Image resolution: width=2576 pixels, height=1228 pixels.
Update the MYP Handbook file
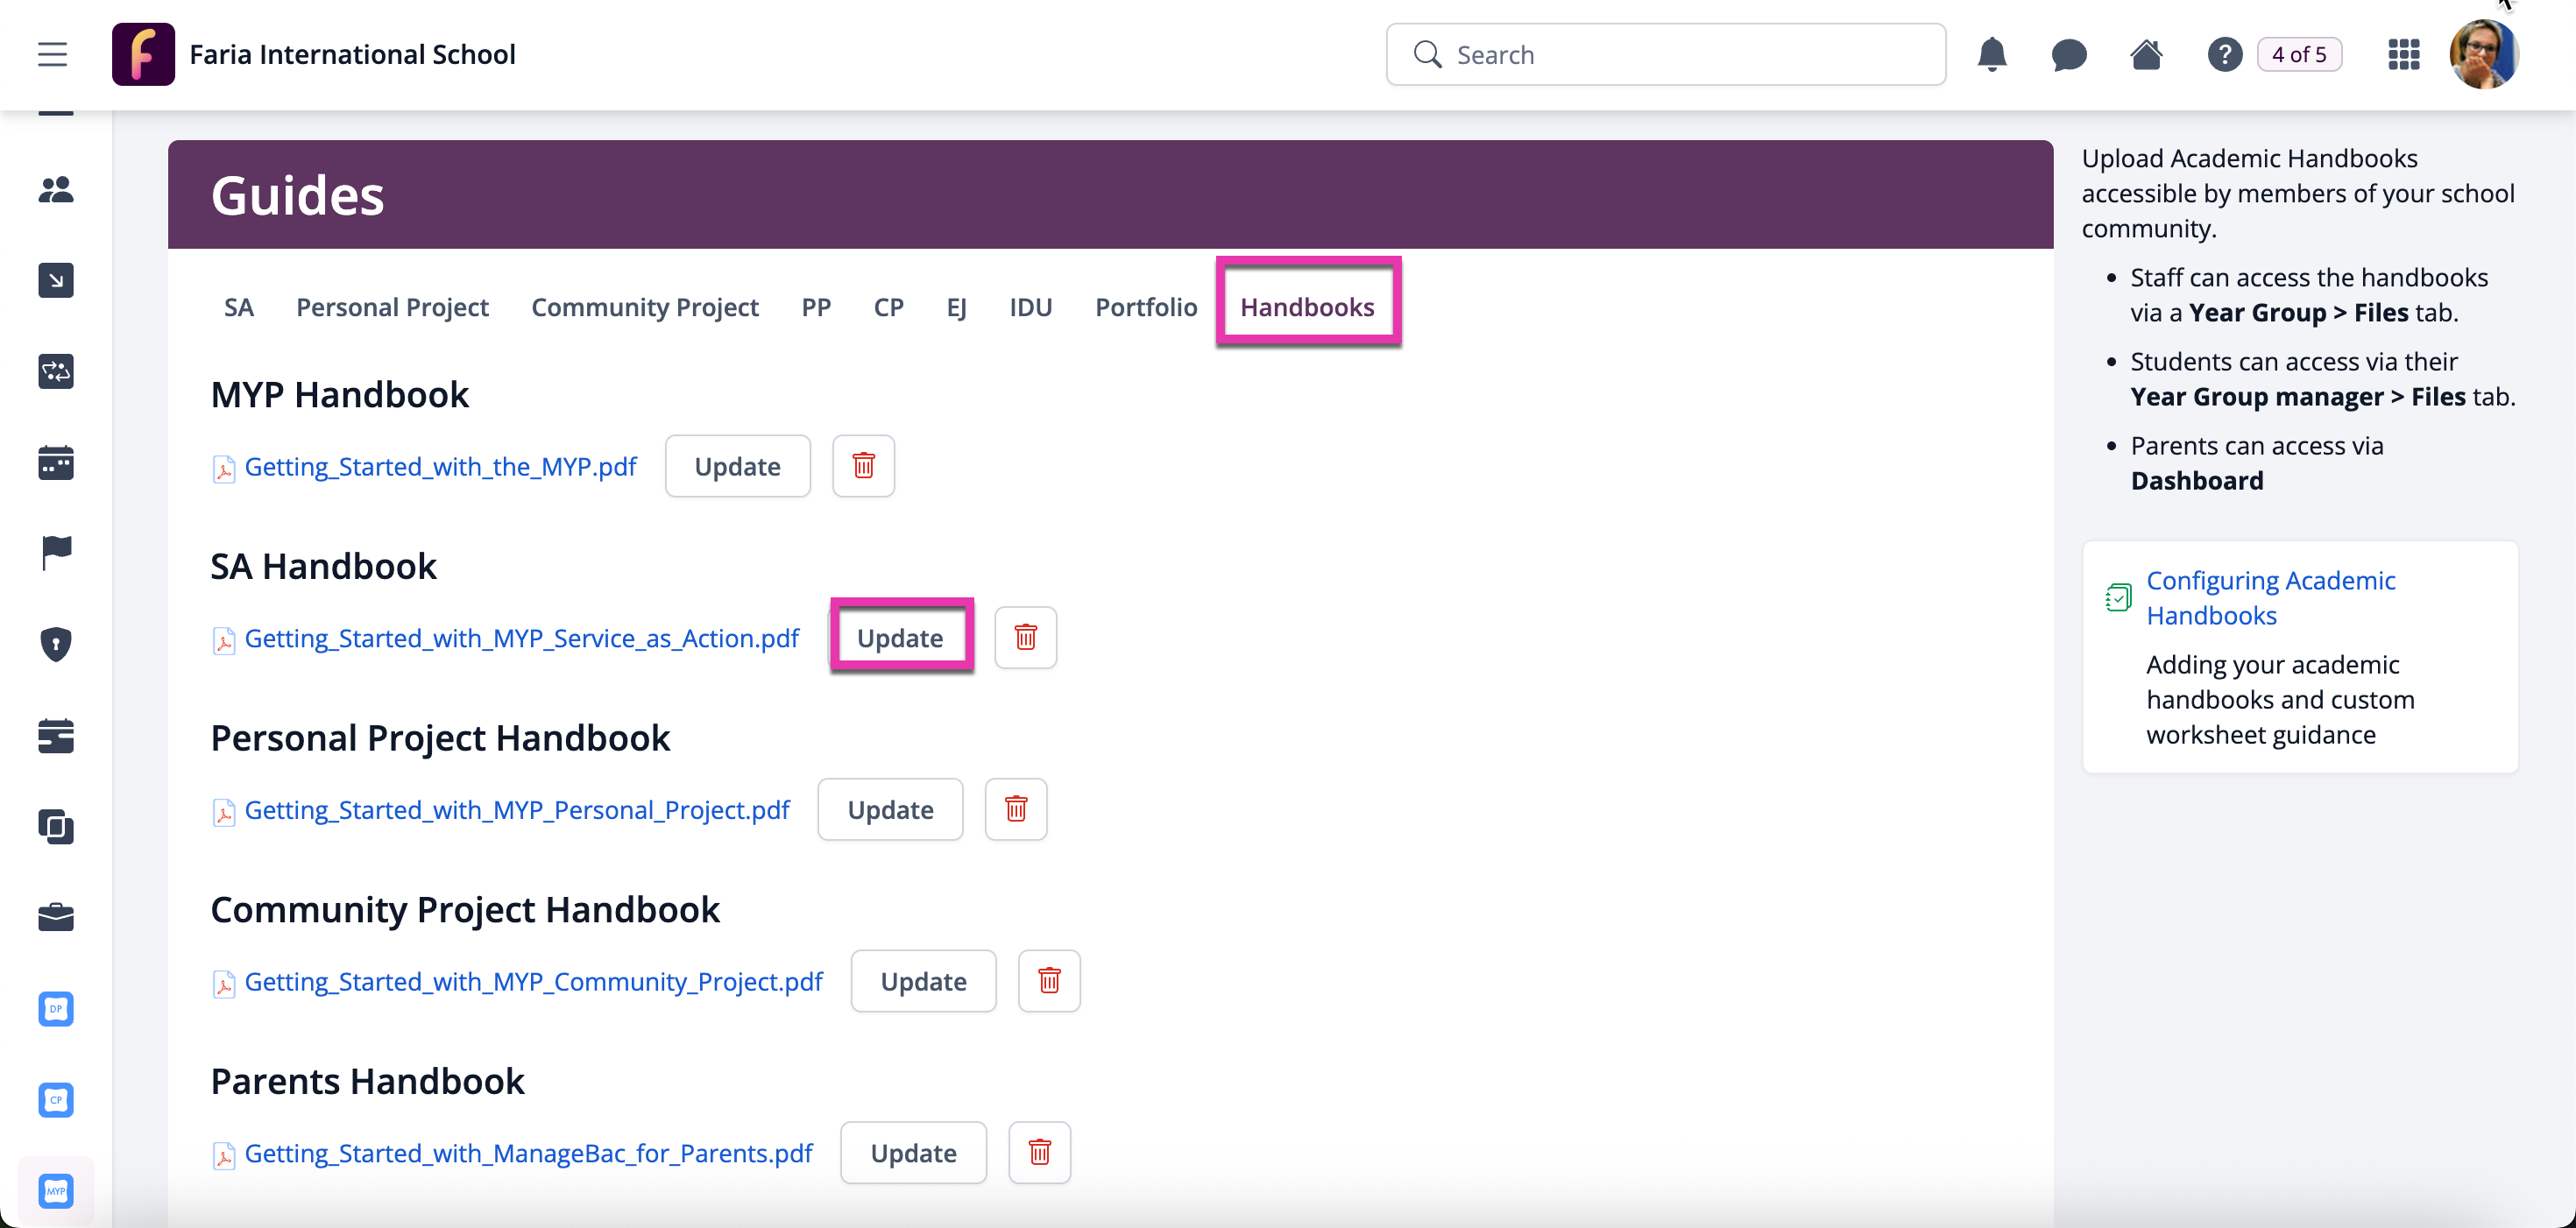(737, 466)
